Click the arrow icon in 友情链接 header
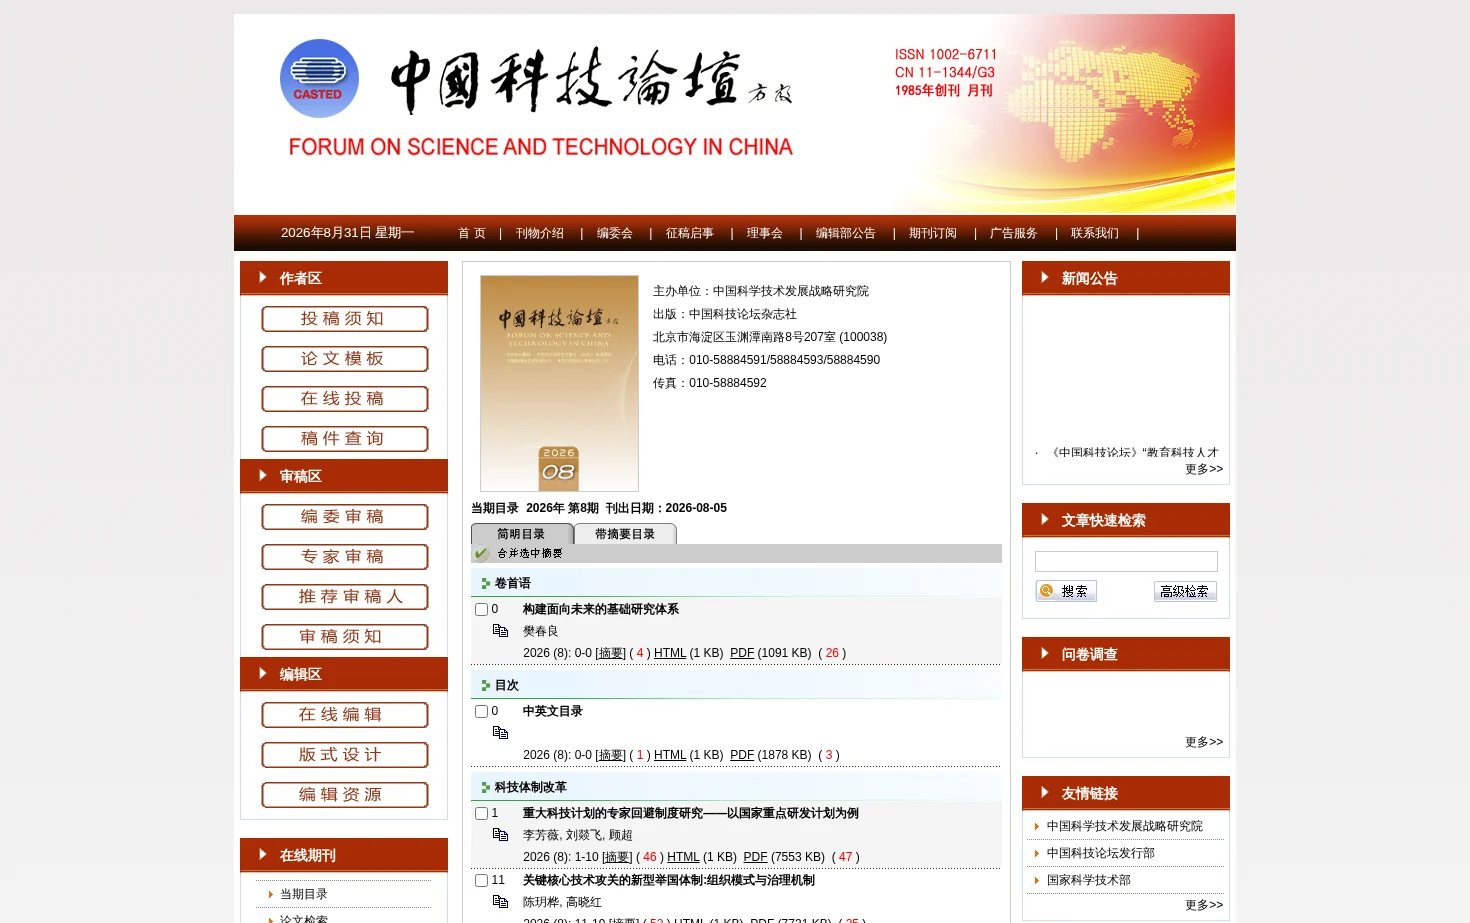This screenshot has width=1470, height=923. [x=1045, y=792]
